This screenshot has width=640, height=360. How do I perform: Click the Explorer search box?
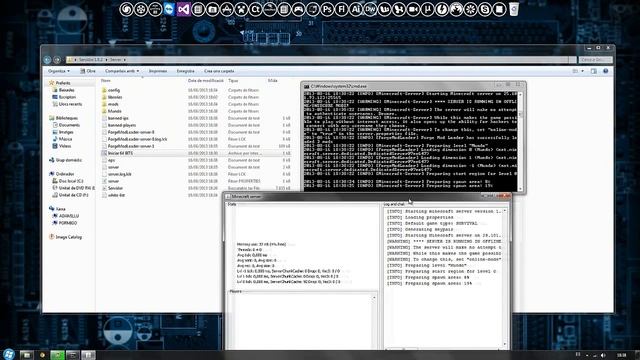coord(595,60)
